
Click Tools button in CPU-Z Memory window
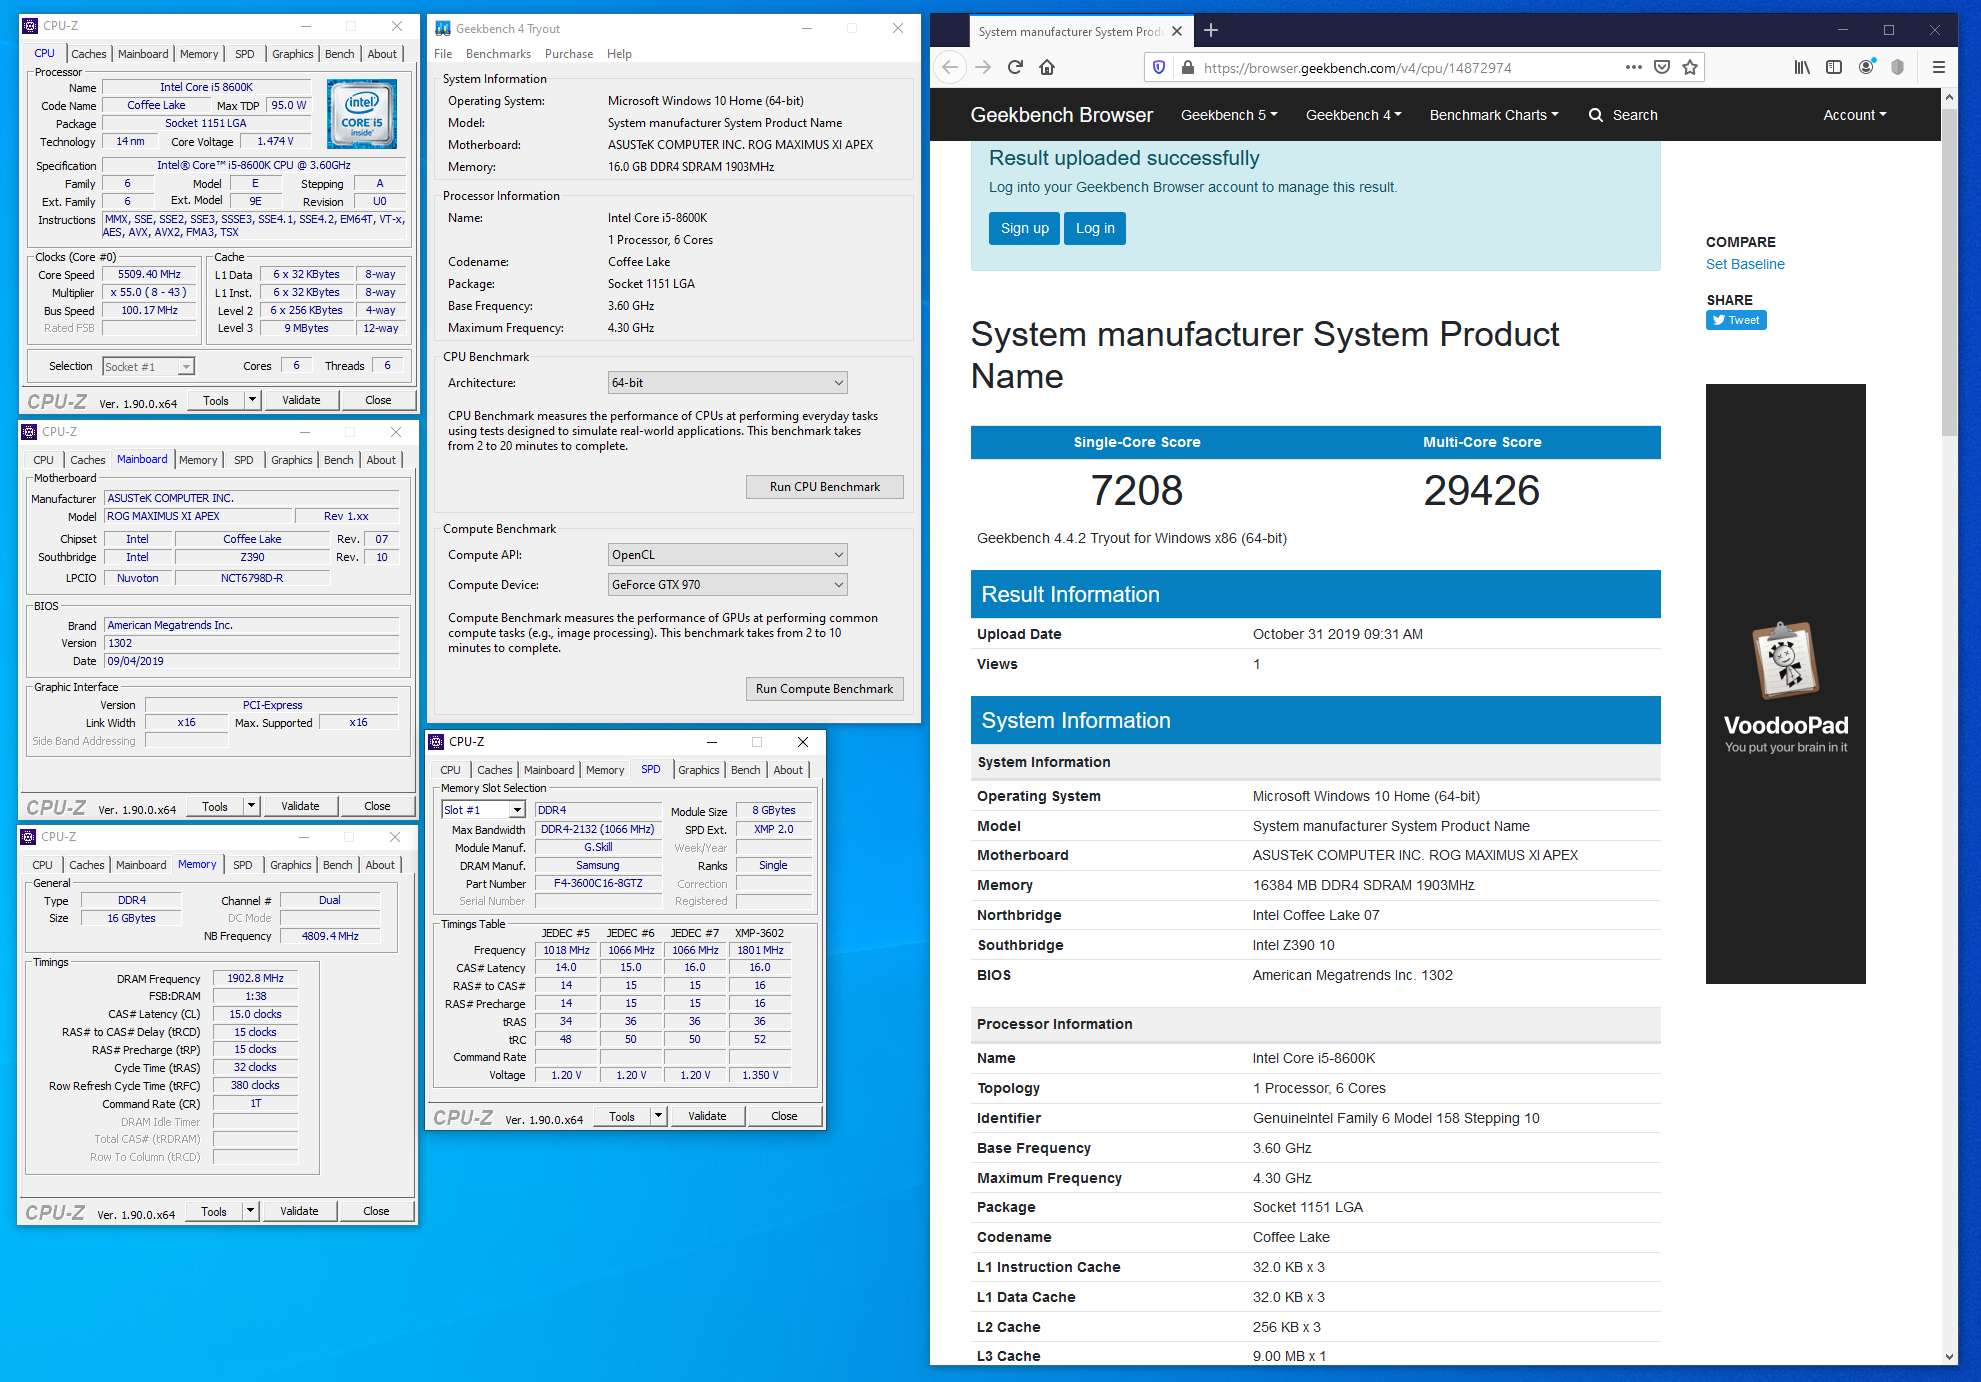coord(214,1211)
